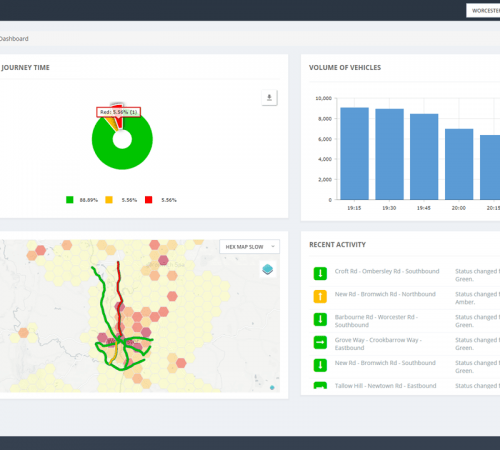
Task: Click the Red: 5.56% (1) tooltip
Action: click(x=119, y=112)
